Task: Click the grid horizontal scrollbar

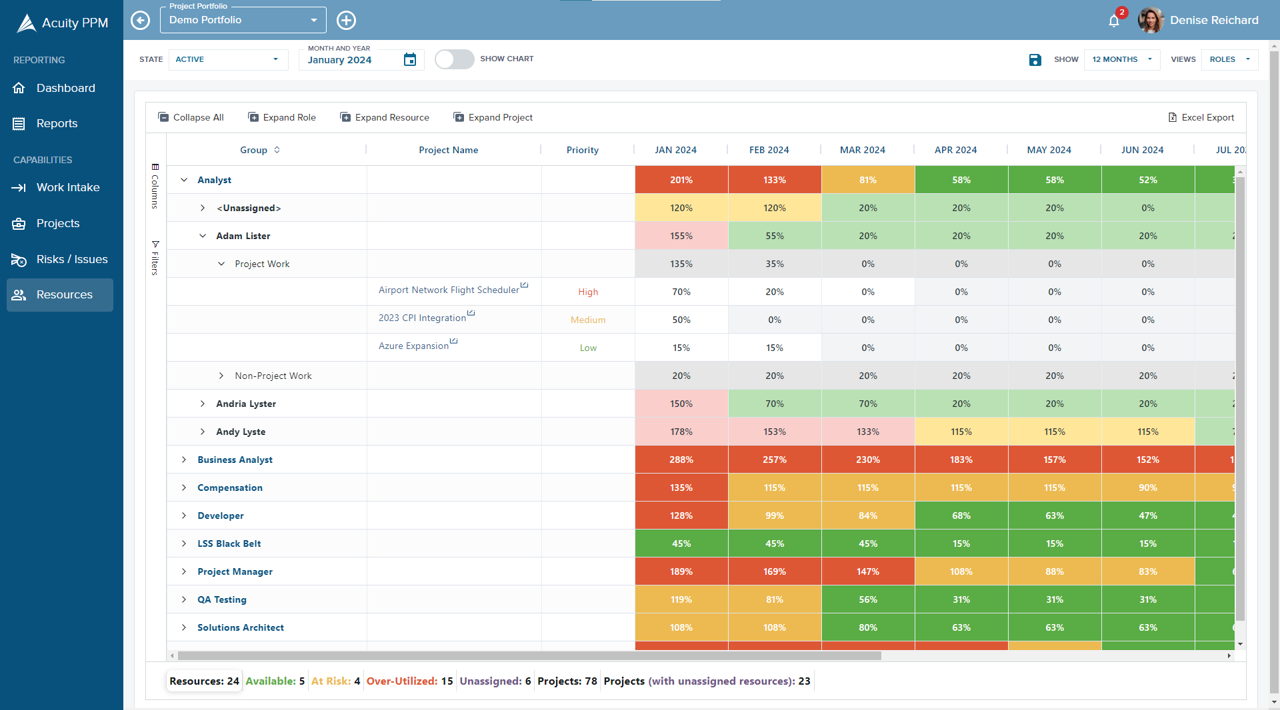Action: (528, 656)
